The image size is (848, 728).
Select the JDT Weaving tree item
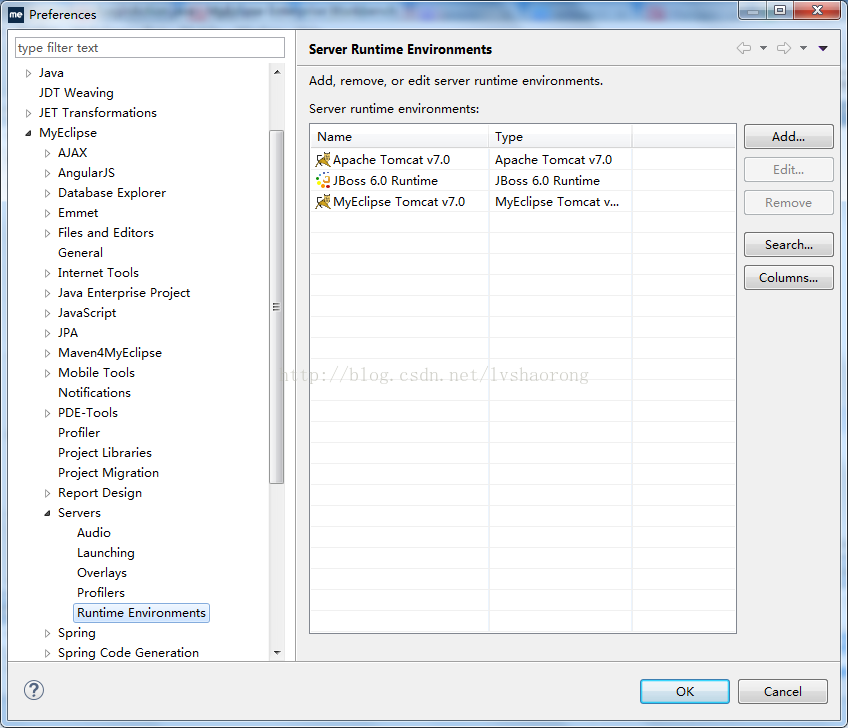pos(76,93)
